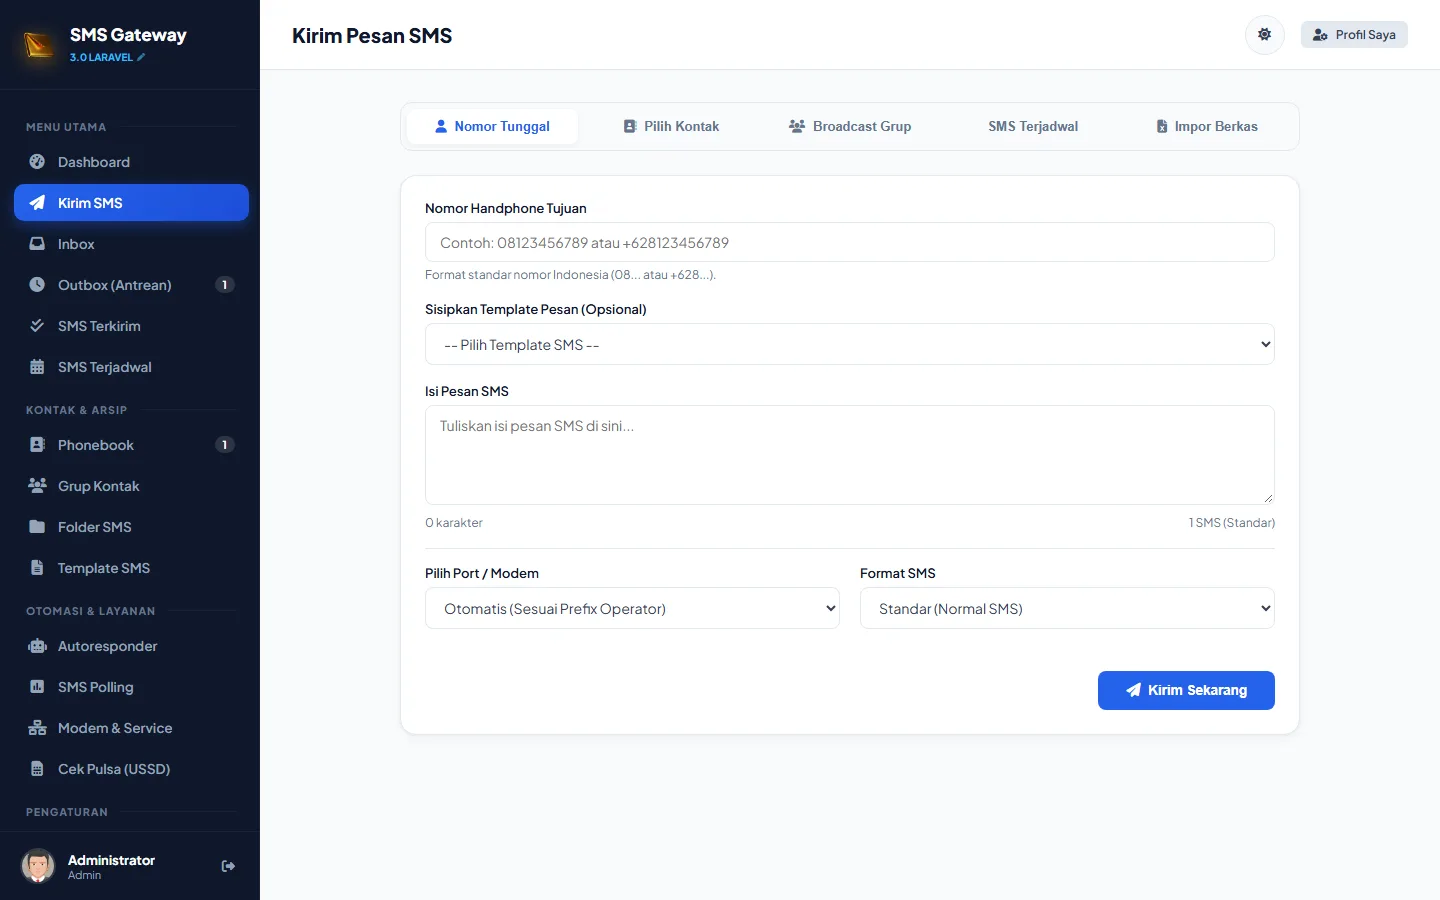Click the pencil icon beside 3.0 LARAVEL
The image size is (1440, 900).
coord(141,57)
